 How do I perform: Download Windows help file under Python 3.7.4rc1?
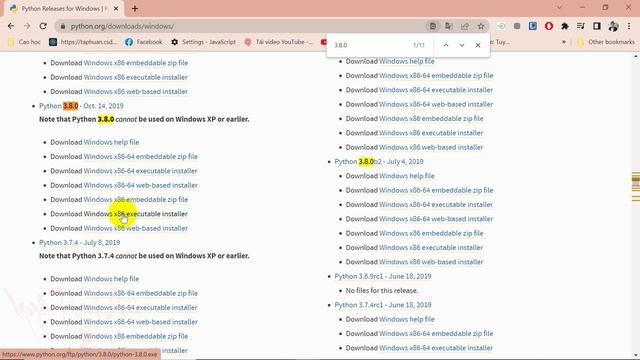tap(407, 319)
